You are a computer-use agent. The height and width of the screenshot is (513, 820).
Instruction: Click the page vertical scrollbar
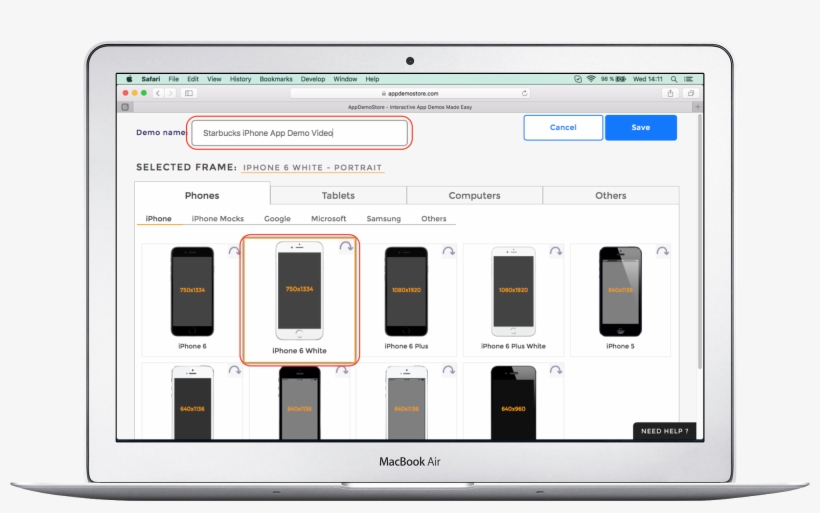point(700,241)
